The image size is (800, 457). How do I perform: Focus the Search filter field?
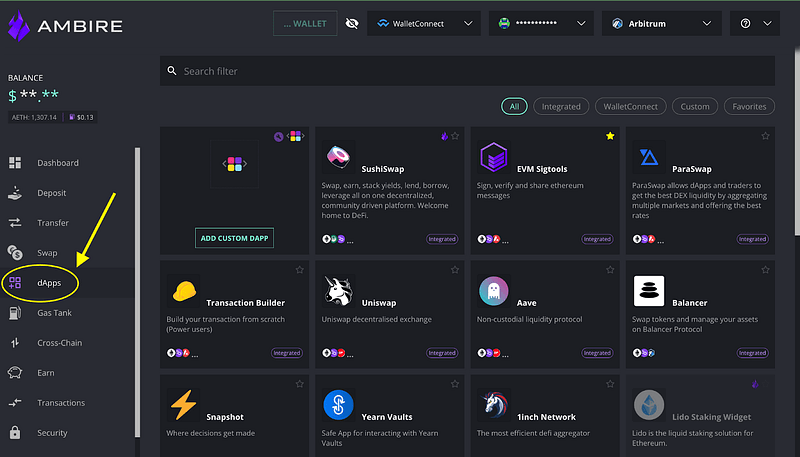467,71
